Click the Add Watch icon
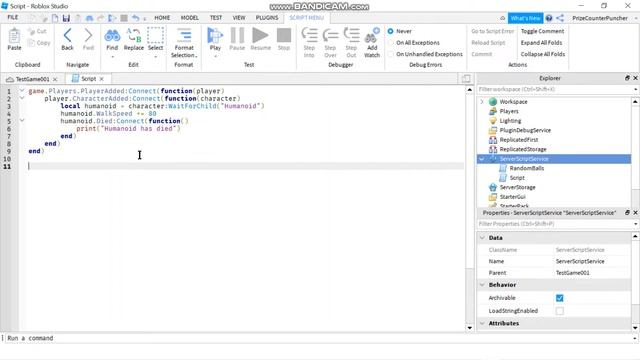640x360 pixels. coord(372,36)
